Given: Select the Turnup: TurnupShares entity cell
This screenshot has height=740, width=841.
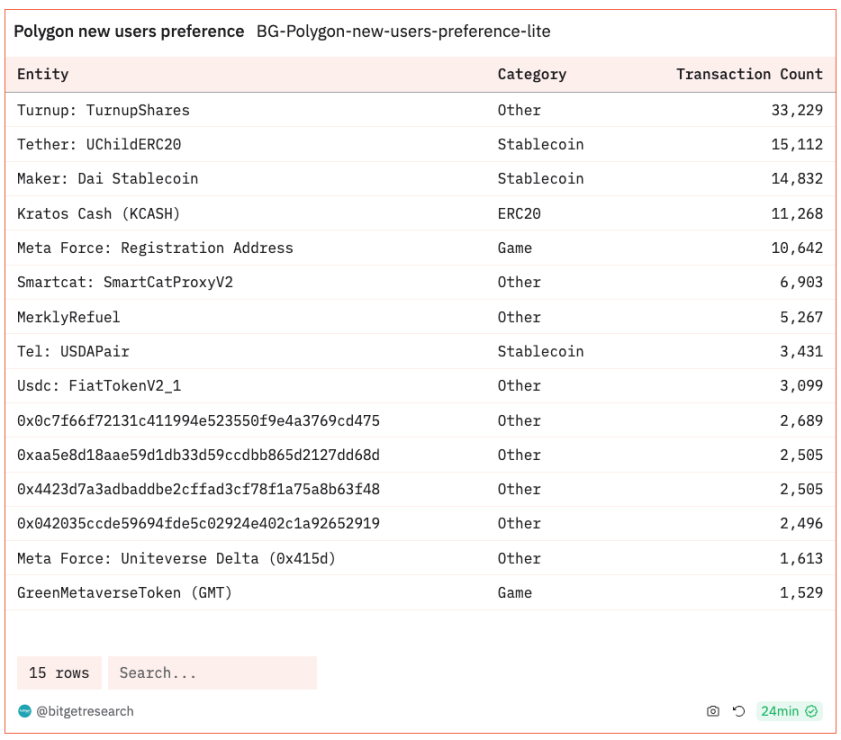Looking at the screenshot, I should (103, 110).
